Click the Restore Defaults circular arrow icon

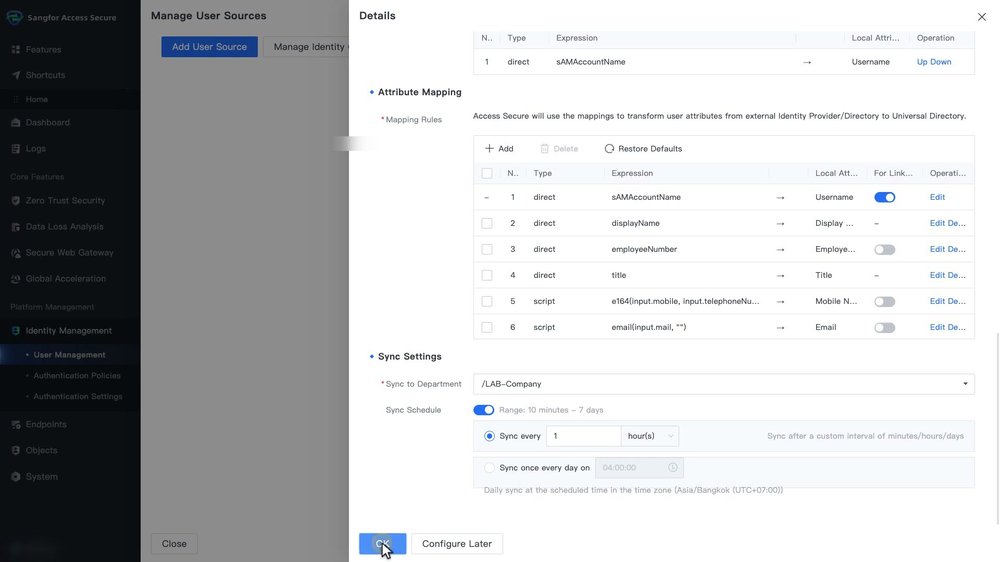609,149
